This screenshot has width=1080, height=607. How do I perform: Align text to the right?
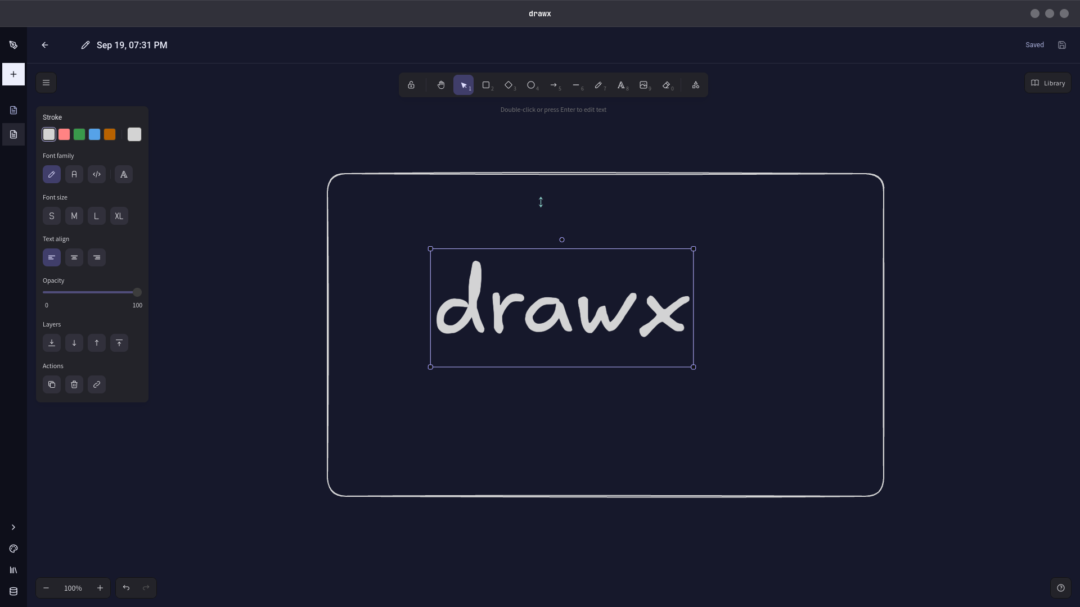(96, 258)
